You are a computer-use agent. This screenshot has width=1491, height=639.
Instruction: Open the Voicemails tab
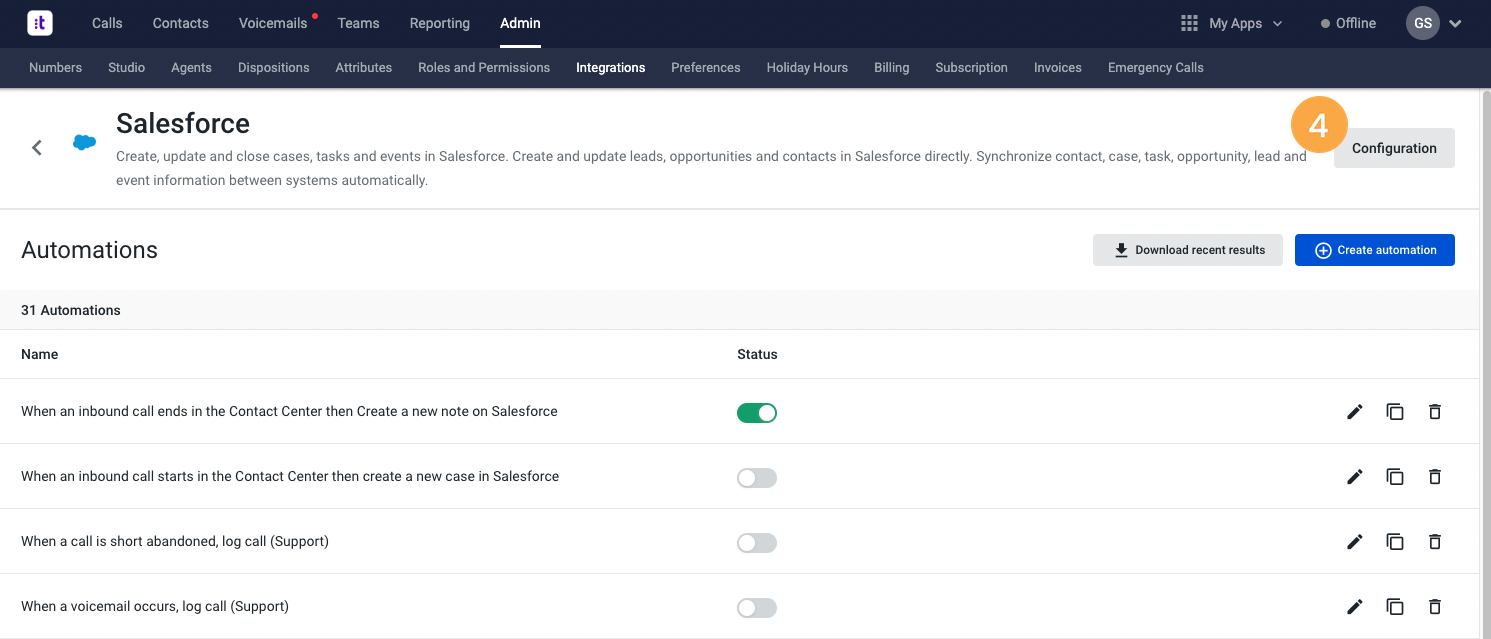(x=273, y=23)
